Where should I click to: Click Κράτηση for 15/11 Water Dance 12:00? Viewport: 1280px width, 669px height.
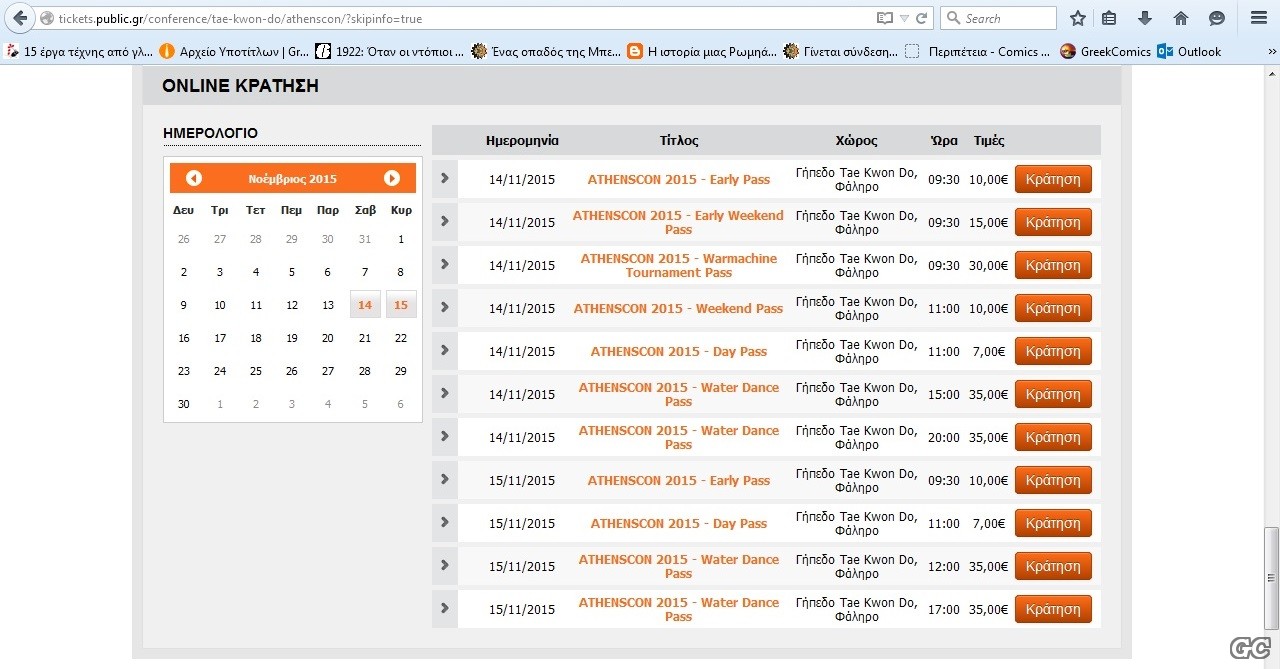1053,566
